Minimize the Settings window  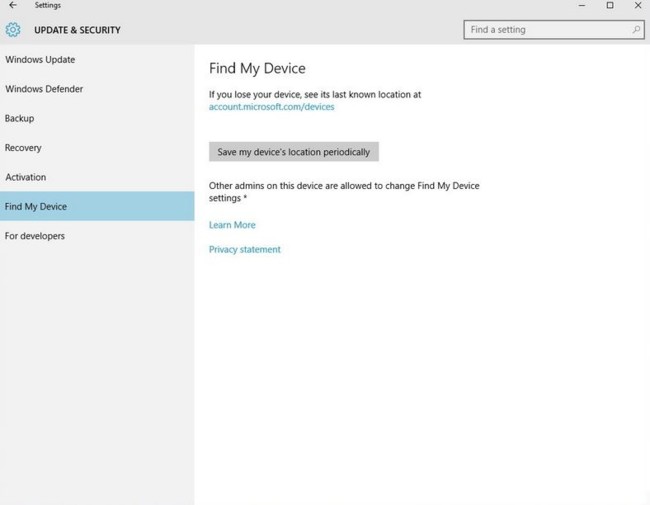click(x=582, y=5)
